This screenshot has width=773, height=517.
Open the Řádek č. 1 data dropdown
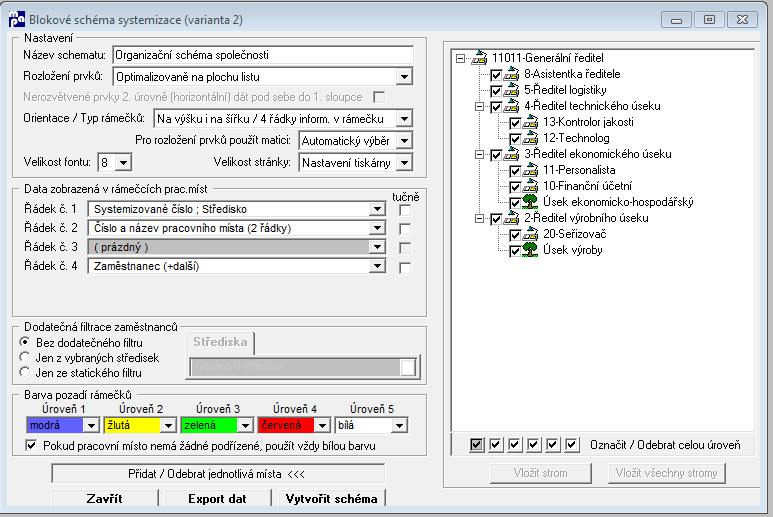377,209
